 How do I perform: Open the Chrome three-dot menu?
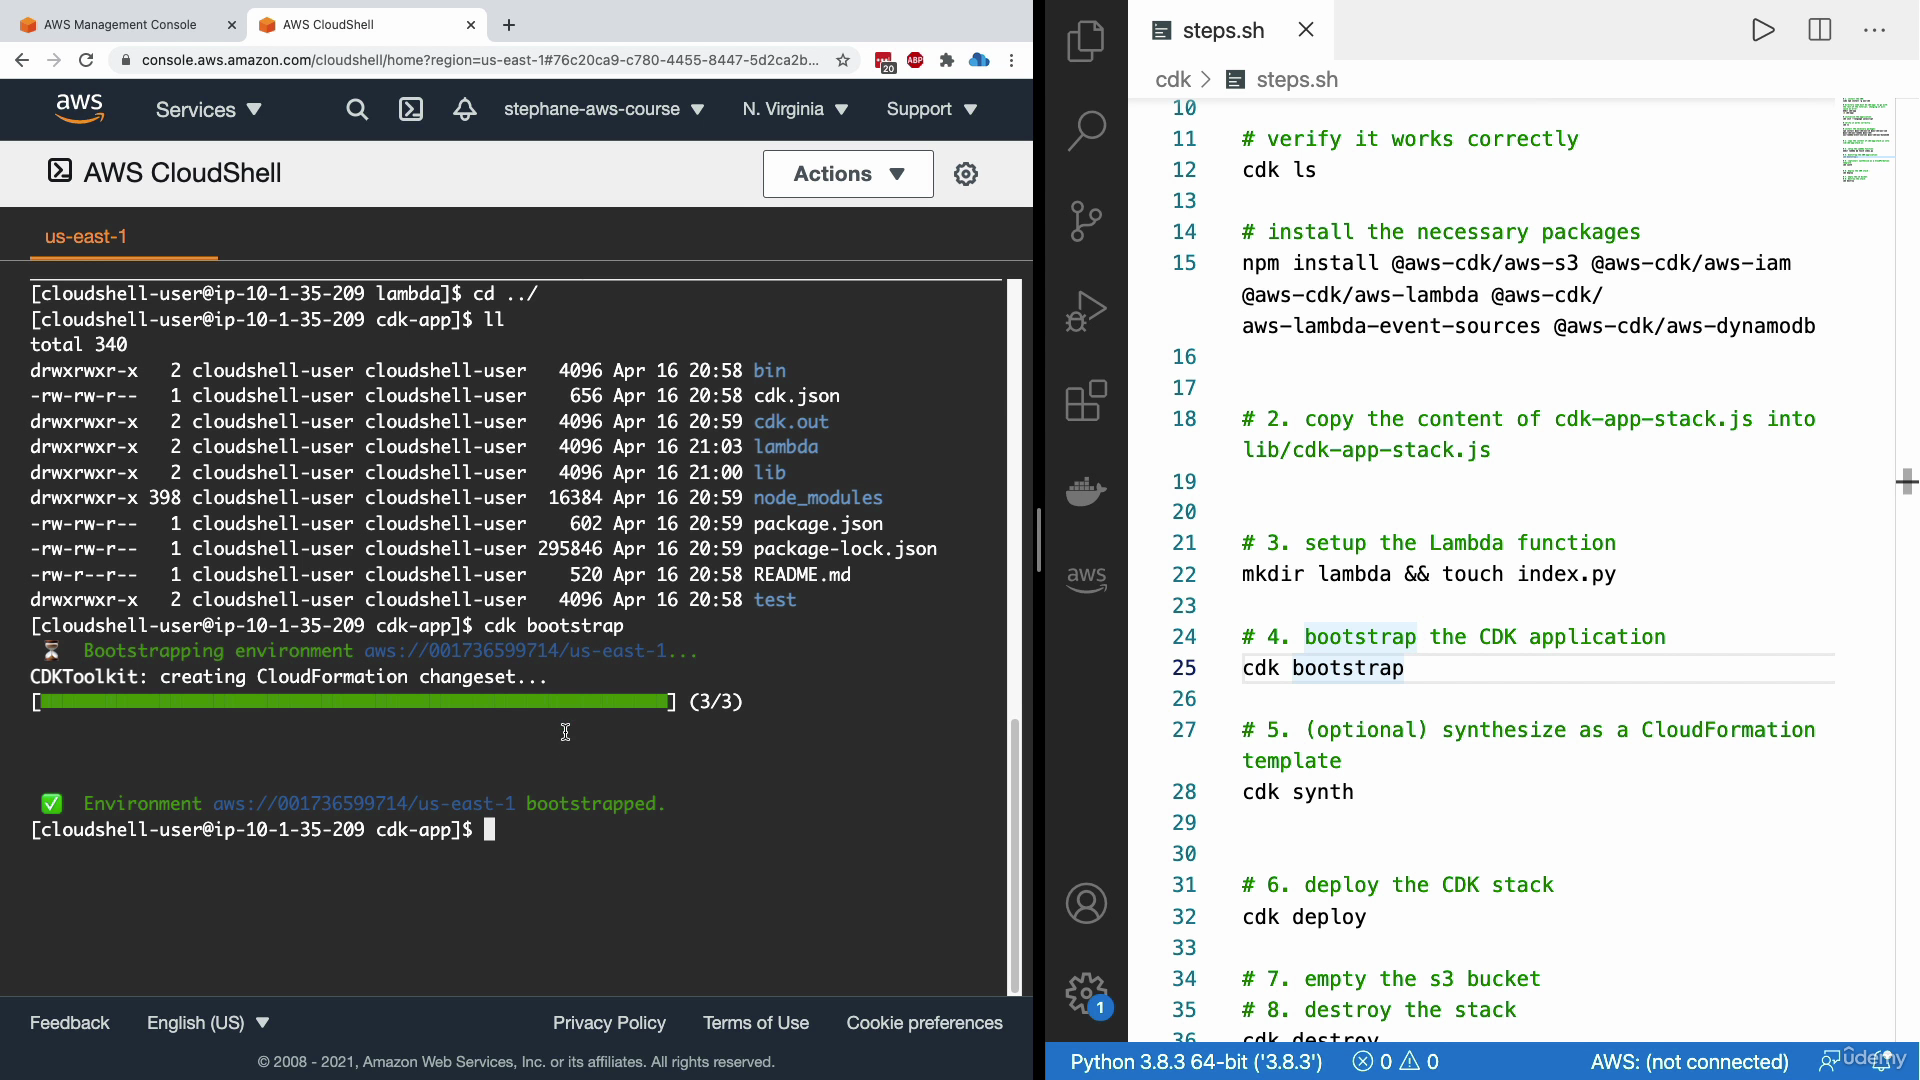click(1012, 60)
